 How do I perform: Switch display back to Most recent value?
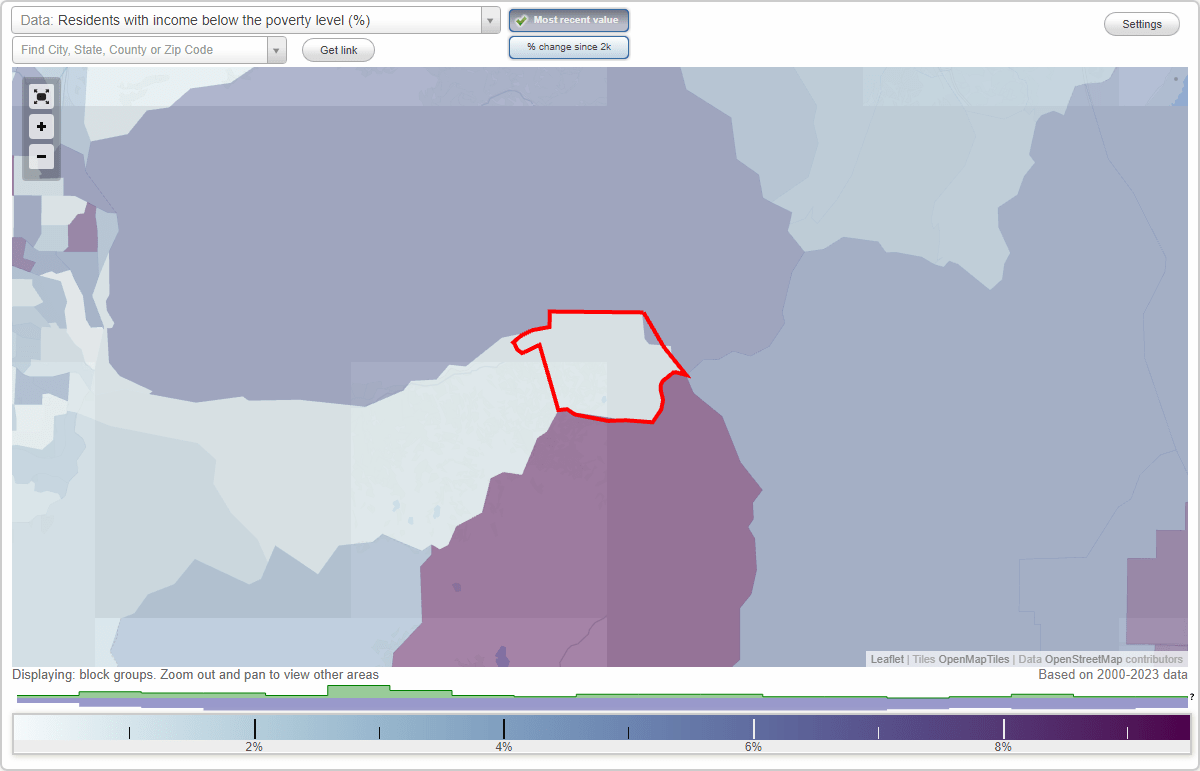[569, 19]
